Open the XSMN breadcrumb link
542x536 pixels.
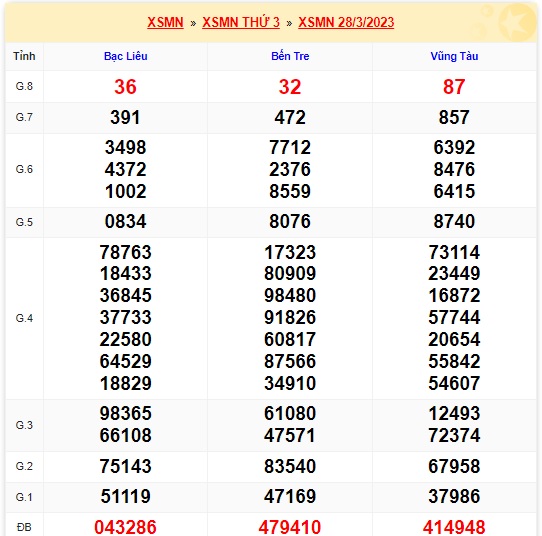click(165, 22)
